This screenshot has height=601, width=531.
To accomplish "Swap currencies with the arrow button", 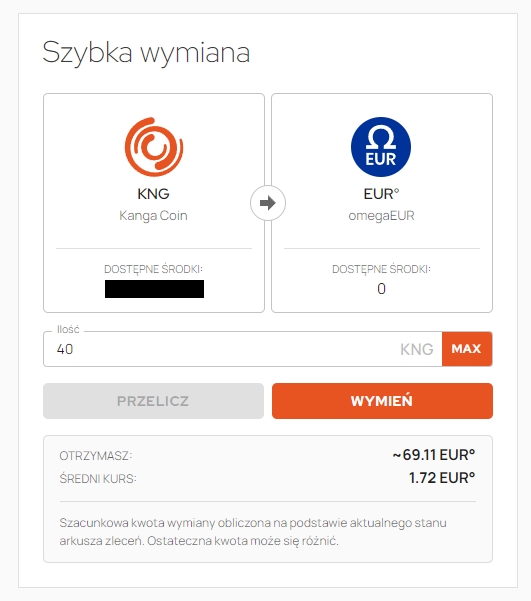I will pyautogui.click(x=268, y=203).
